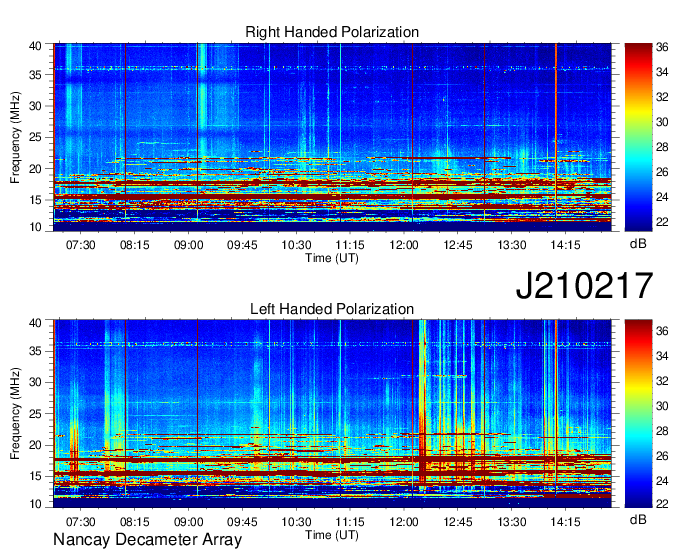Image resolution: width=680 pixels, height=552 pixels.
Task: Click 09:45 time tick under Right Handed plot
Action: pyautogui.click(x=242, y=245)
